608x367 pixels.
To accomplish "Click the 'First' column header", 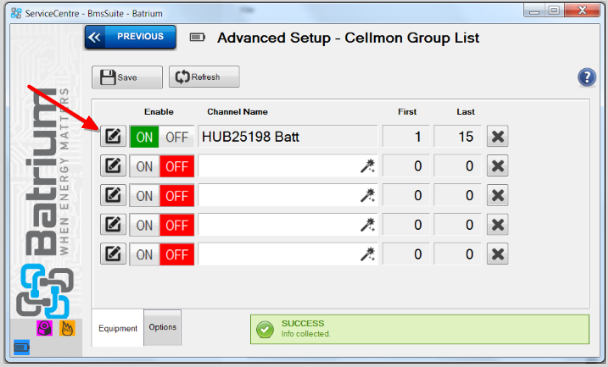I will coord(407,112).
